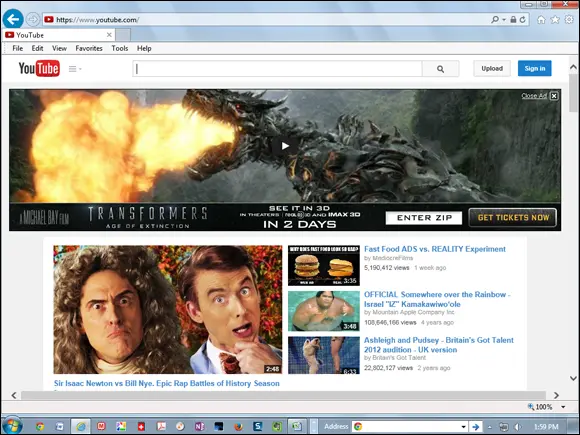Open favorites star icon
Screen dimensions: 580x435
[x=555, y=20]
